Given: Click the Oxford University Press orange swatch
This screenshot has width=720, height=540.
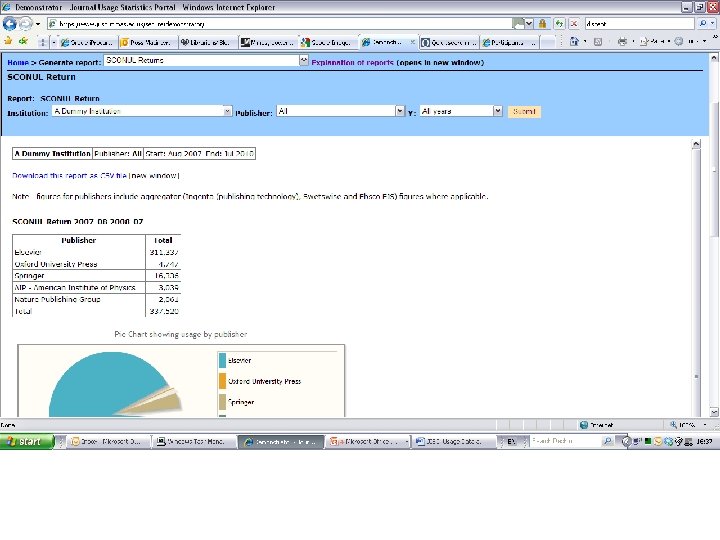Looking at the screenshot, I should 222,381.
